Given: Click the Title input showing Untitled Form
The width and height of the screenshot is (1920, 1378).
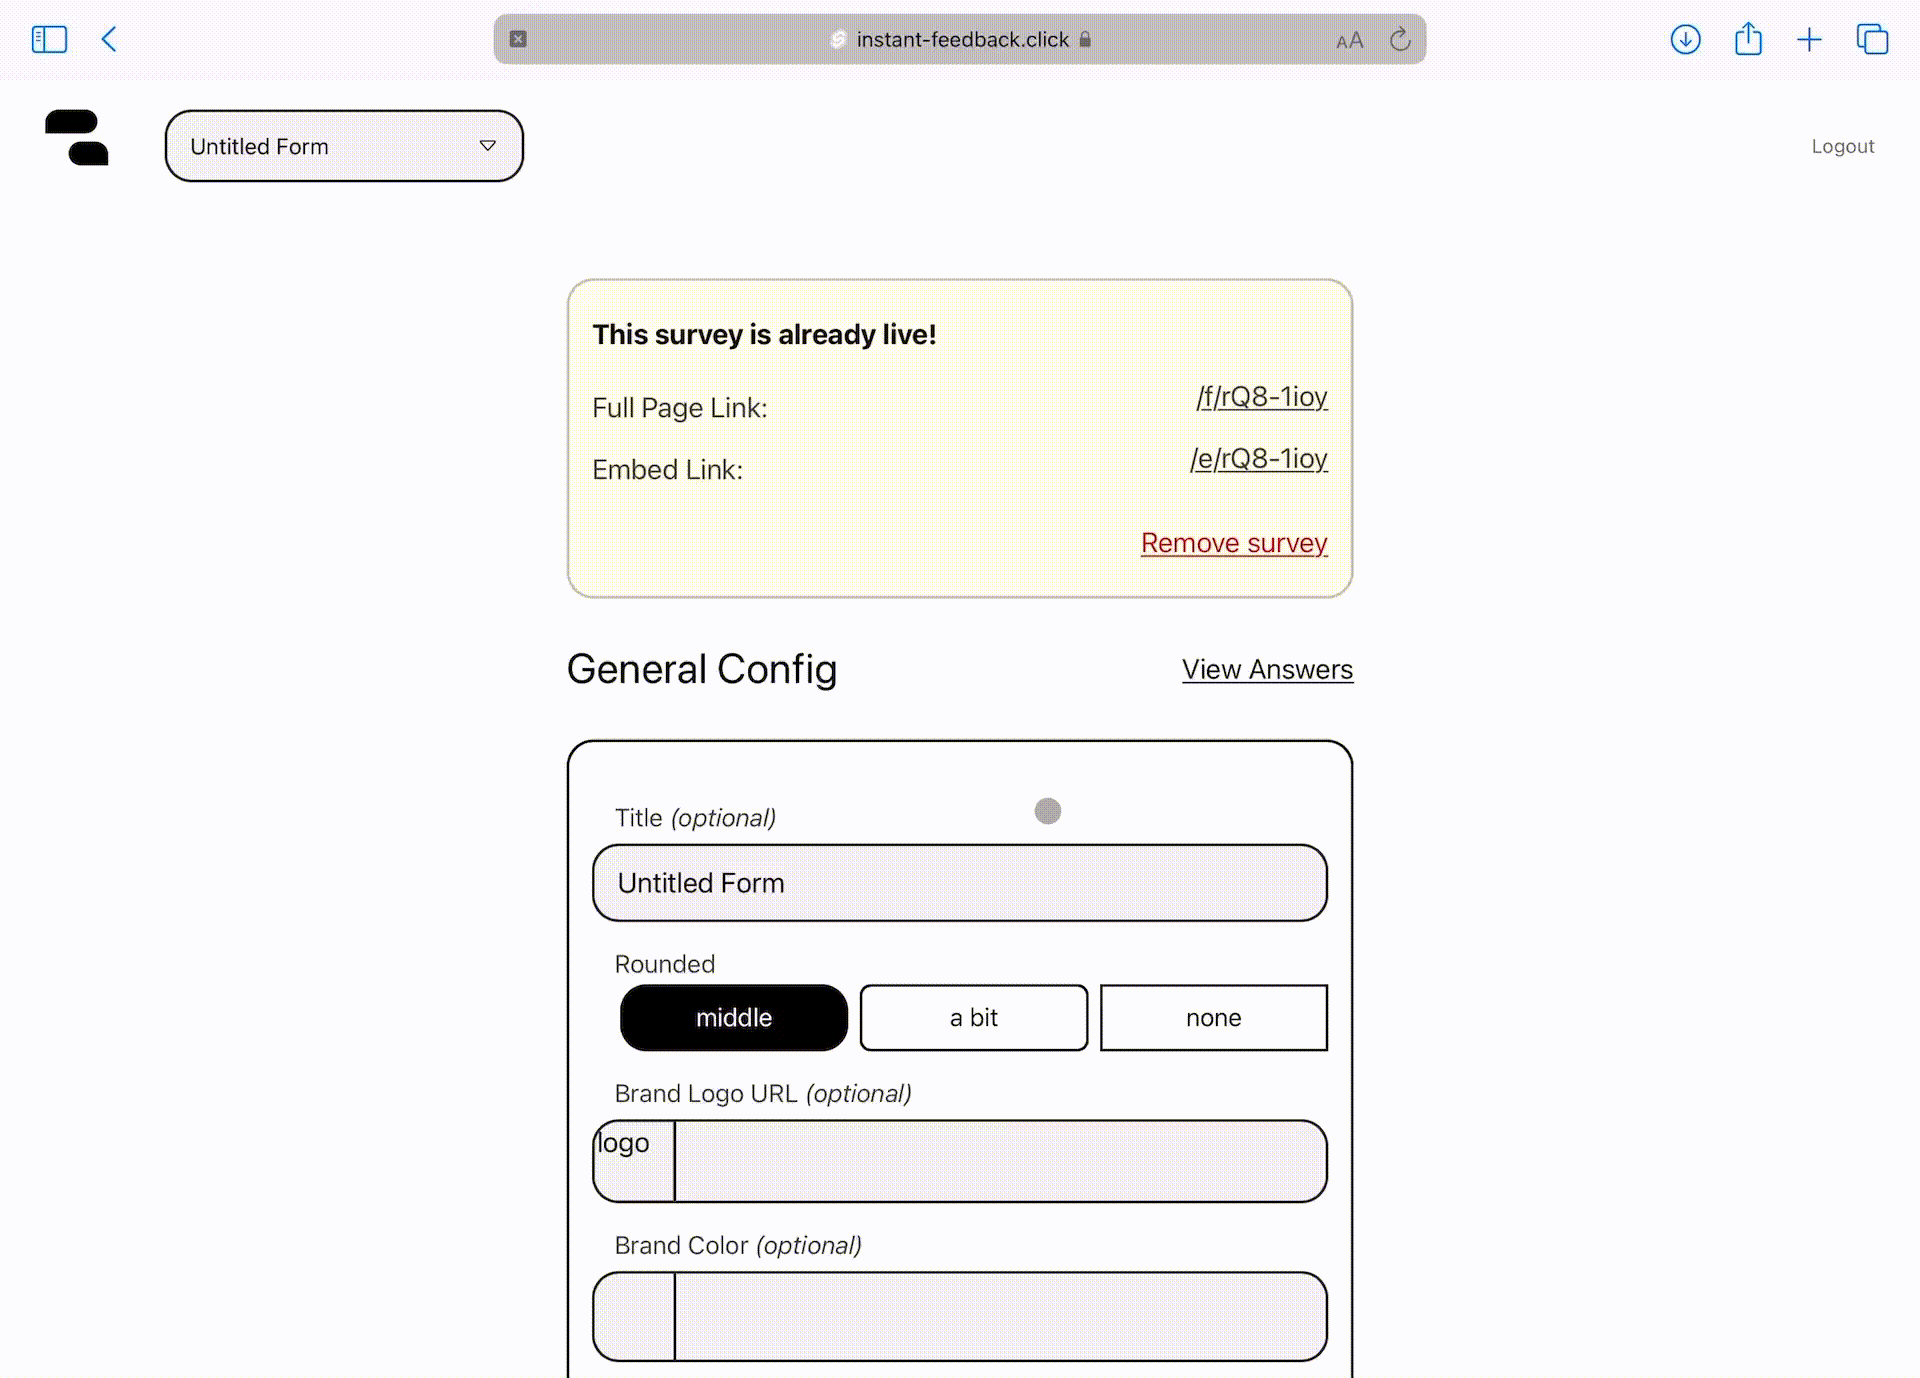Looking at the screenshot, I should click(959, 883).
